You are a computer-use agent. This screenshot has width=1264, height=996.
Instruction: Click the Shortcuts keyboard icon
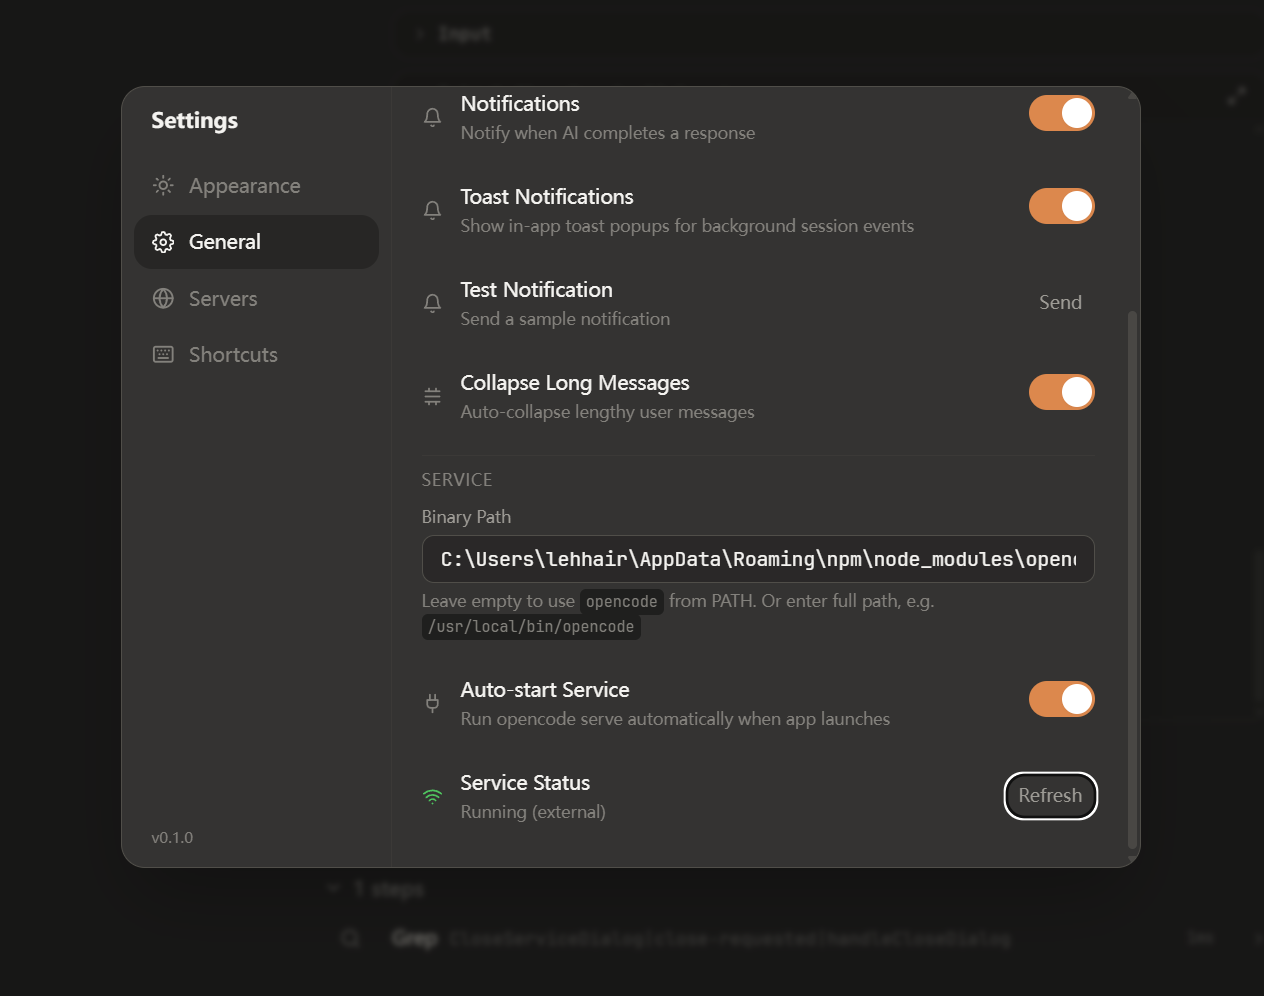click(163, 355)
